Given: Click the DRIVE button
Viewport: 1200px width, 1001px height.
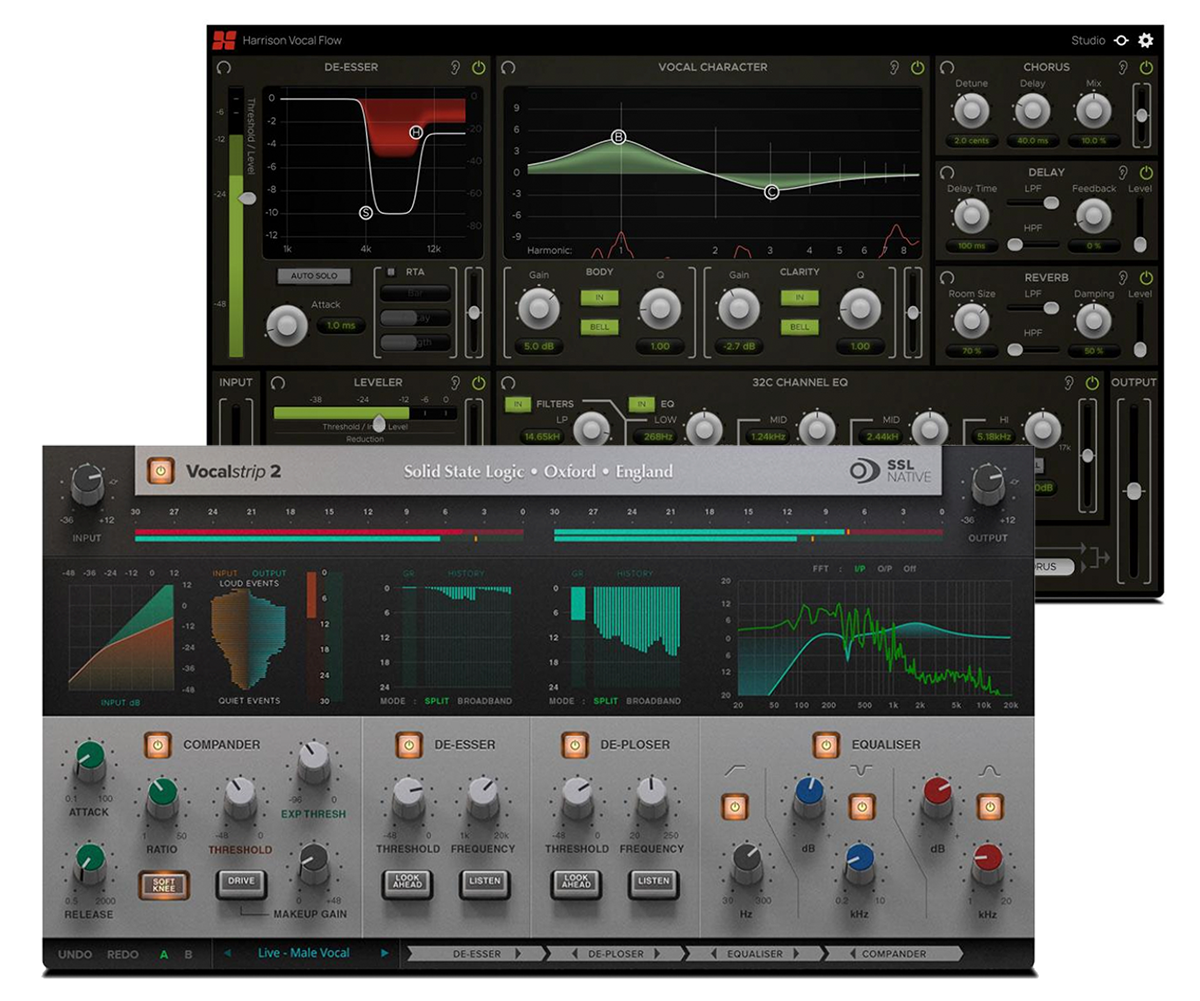Looking at the screenshot, I should coord(239,885).
